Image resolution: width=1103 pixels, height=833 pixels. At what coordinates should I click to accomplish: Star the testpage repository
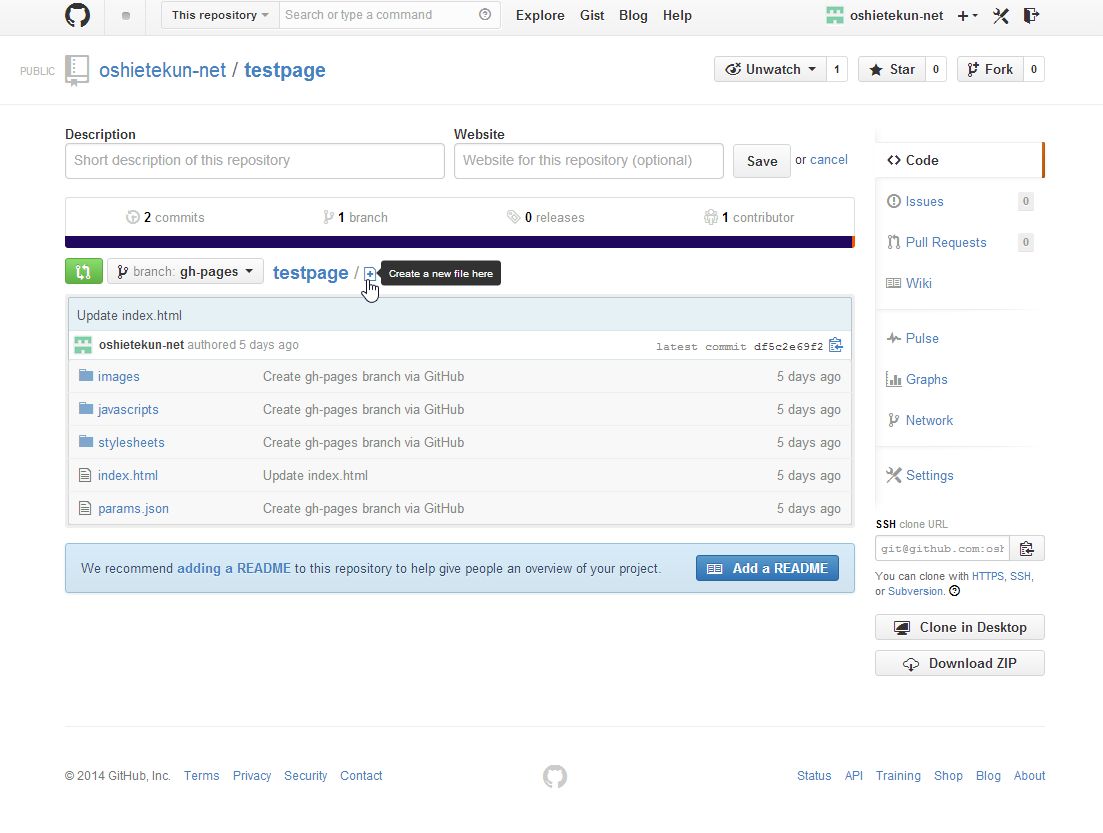point(892,69)
